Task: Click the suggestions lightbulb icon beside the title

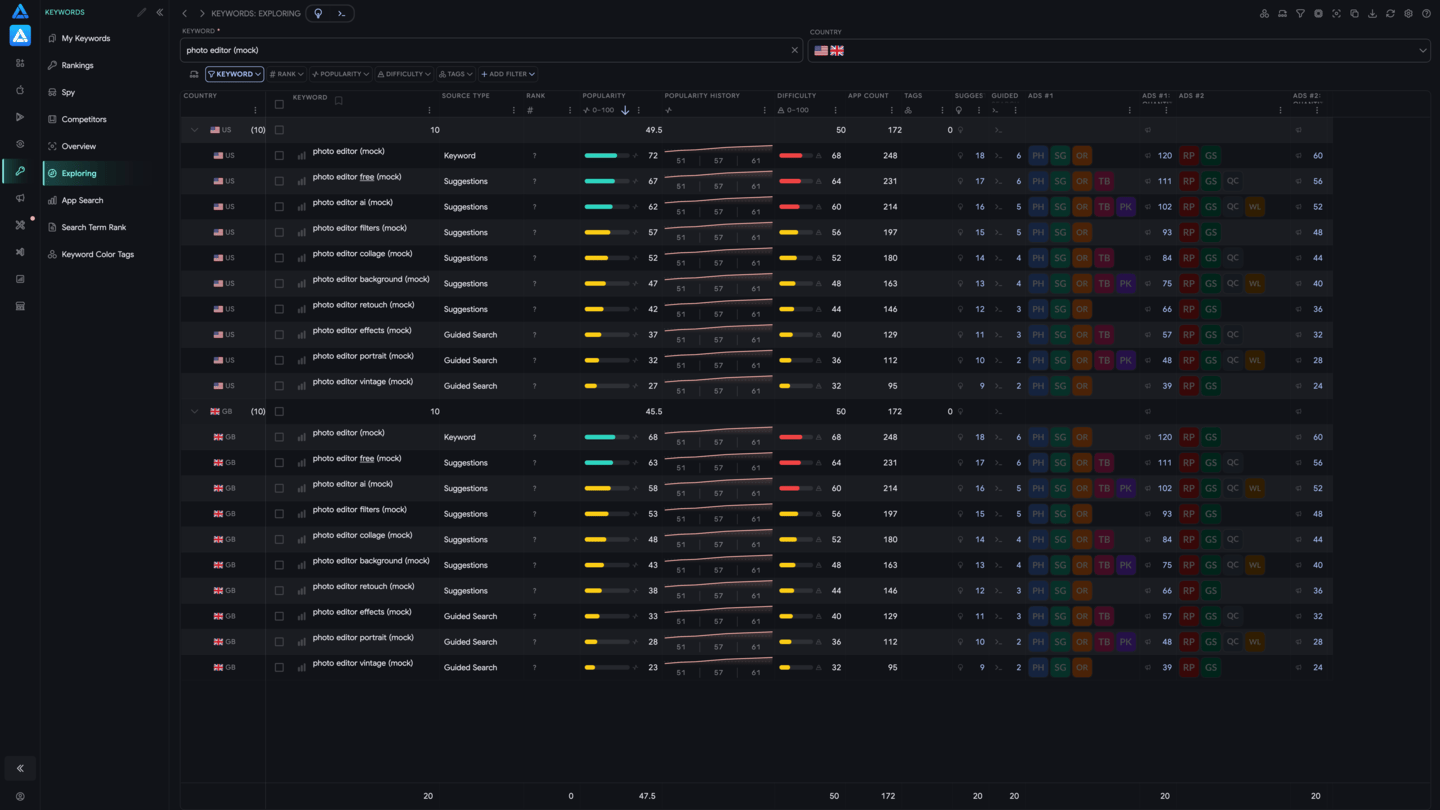Action: point(319,14)
